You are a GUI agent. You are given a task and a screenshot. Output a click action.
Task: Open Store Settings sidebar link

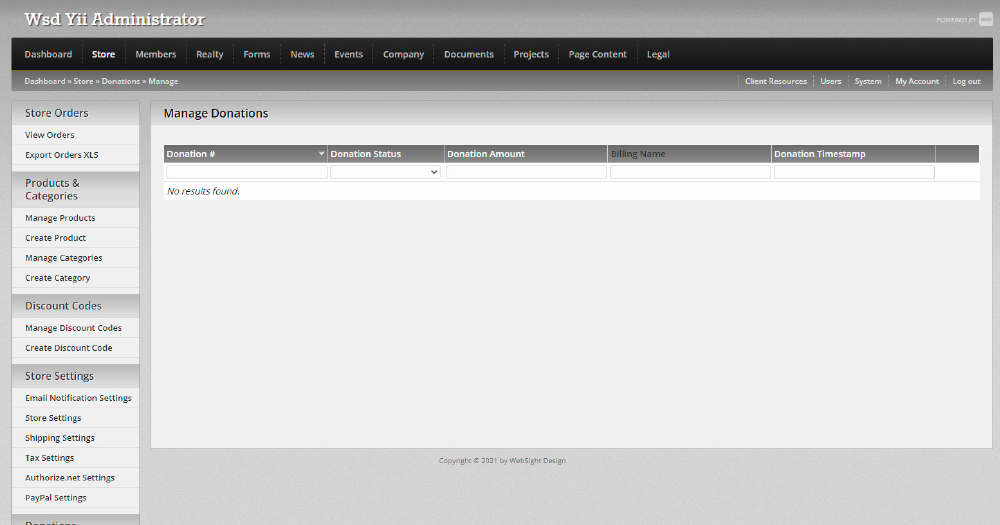[x=53, y=418]
